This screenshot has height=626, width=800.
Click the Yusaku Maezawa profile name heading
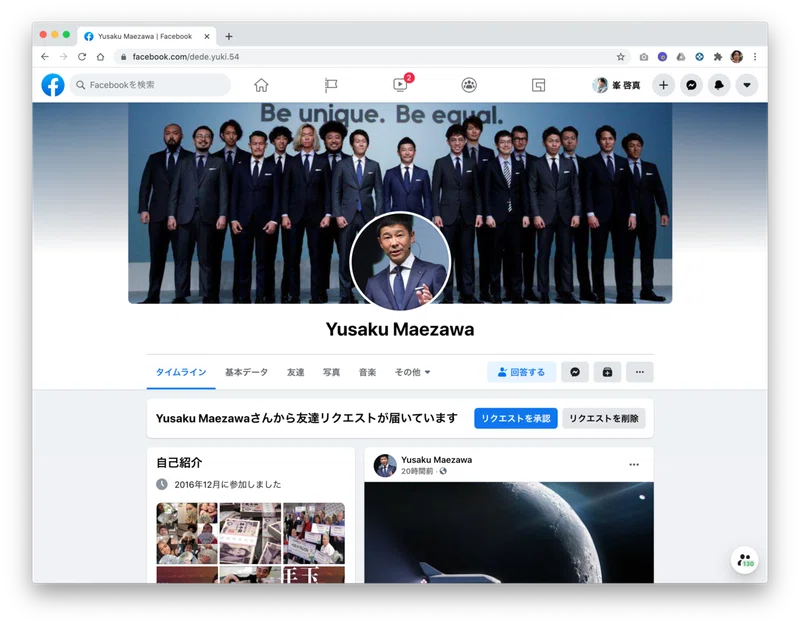pos(400,330)
